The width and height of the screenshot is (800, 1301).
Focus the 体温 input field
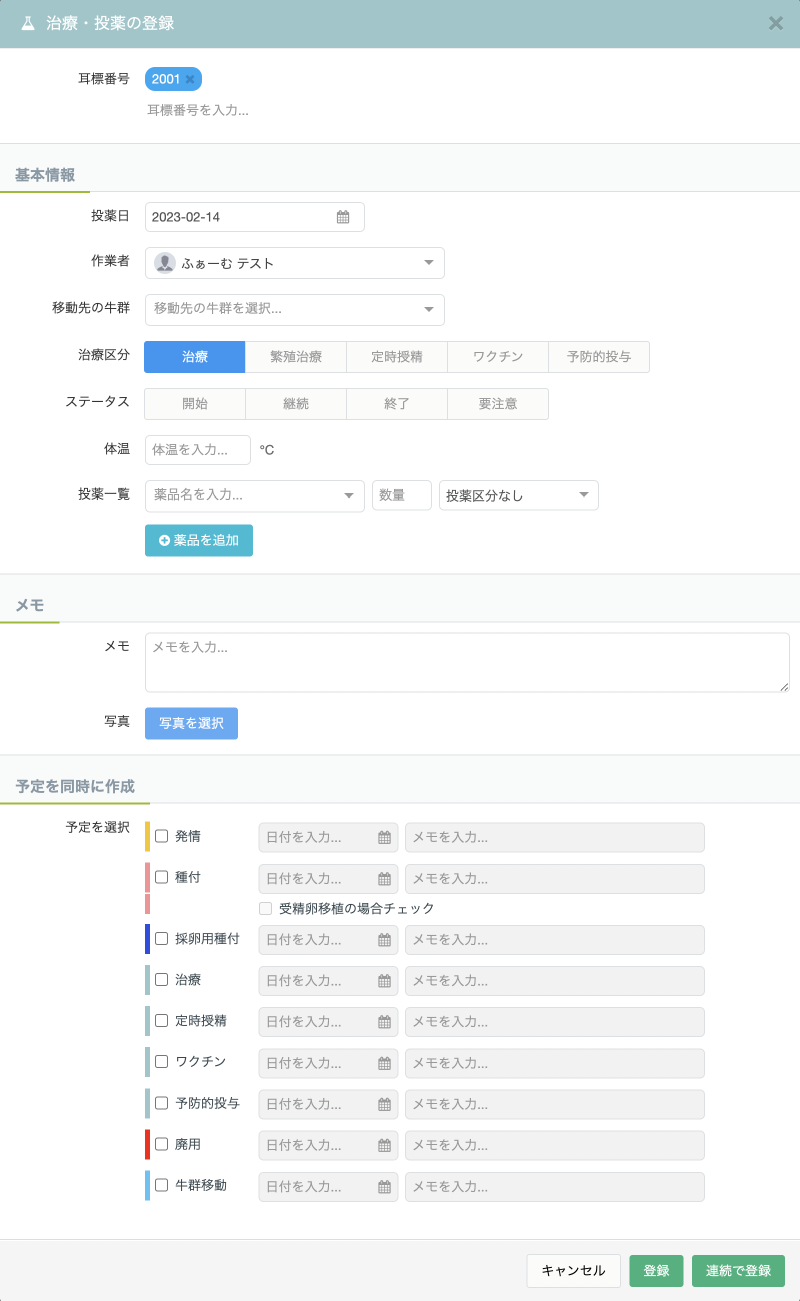click(198, 450)
